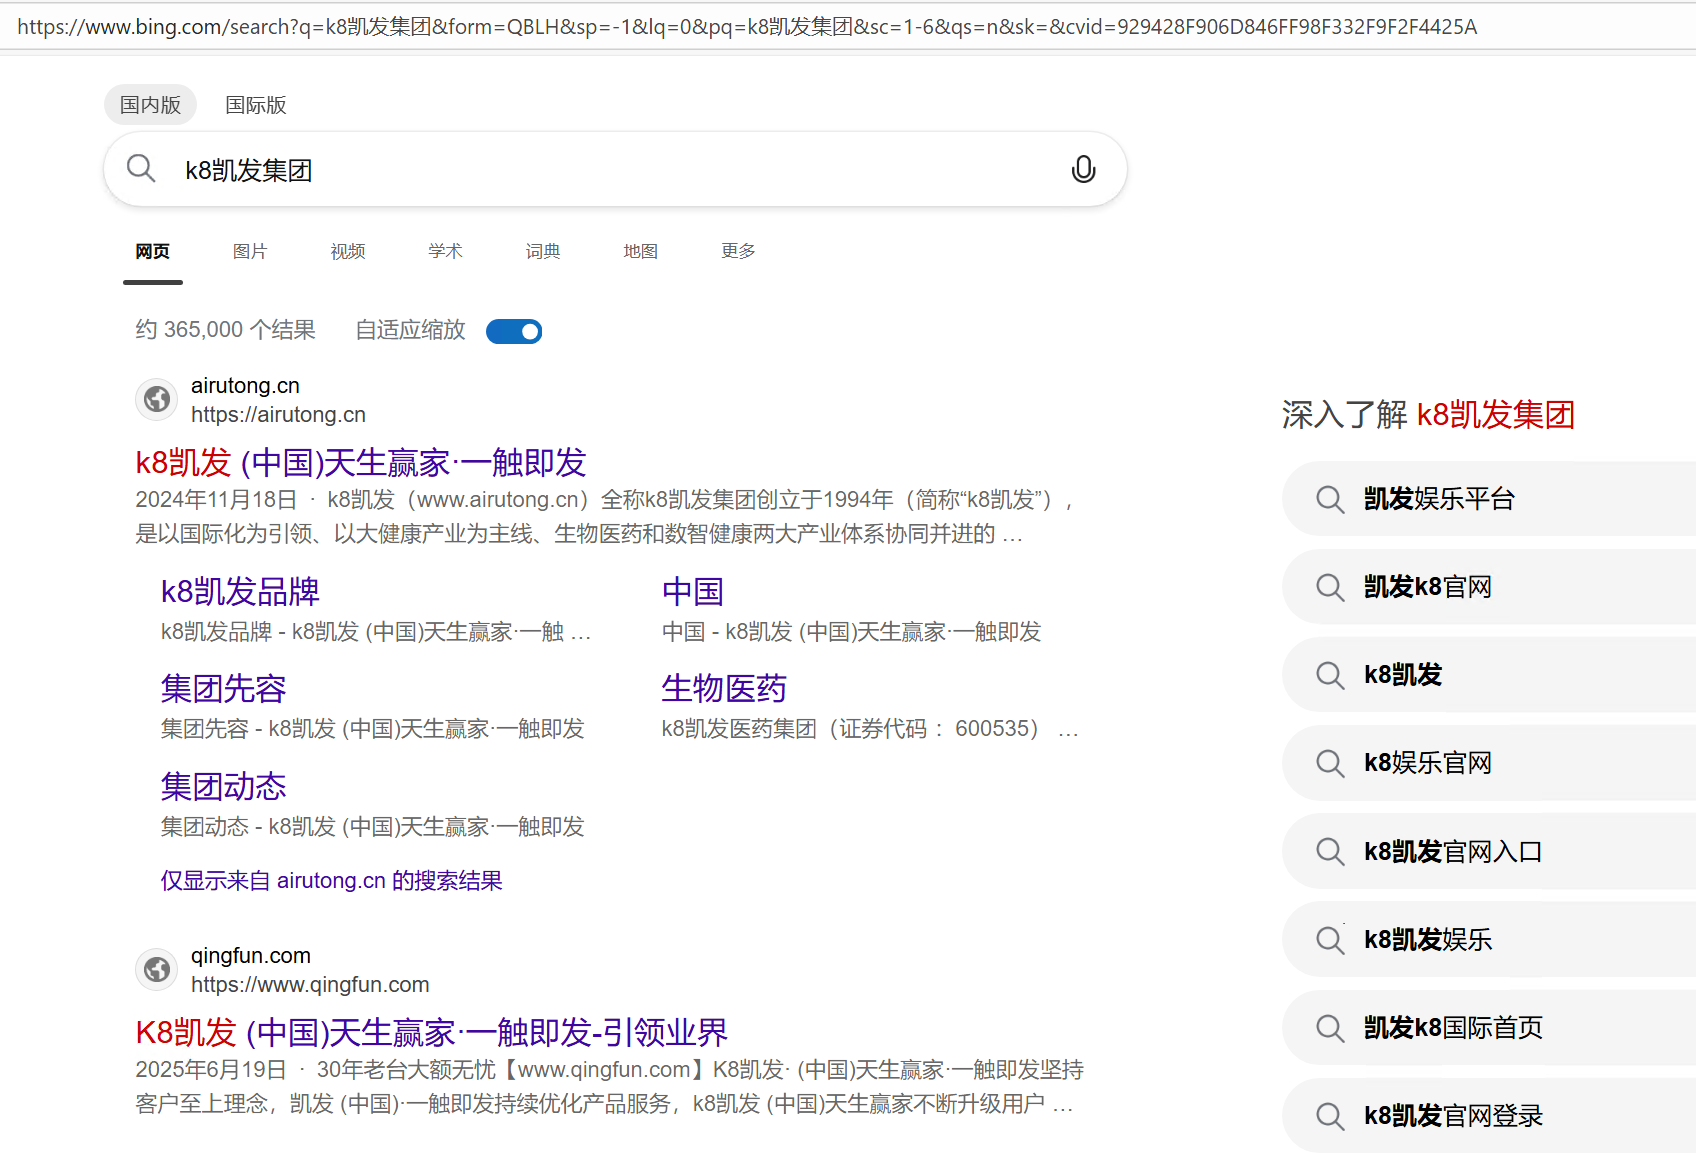Screen dimensions: 1696x1166
Task: Open the 词典 search tab
Action: (543, 251)
